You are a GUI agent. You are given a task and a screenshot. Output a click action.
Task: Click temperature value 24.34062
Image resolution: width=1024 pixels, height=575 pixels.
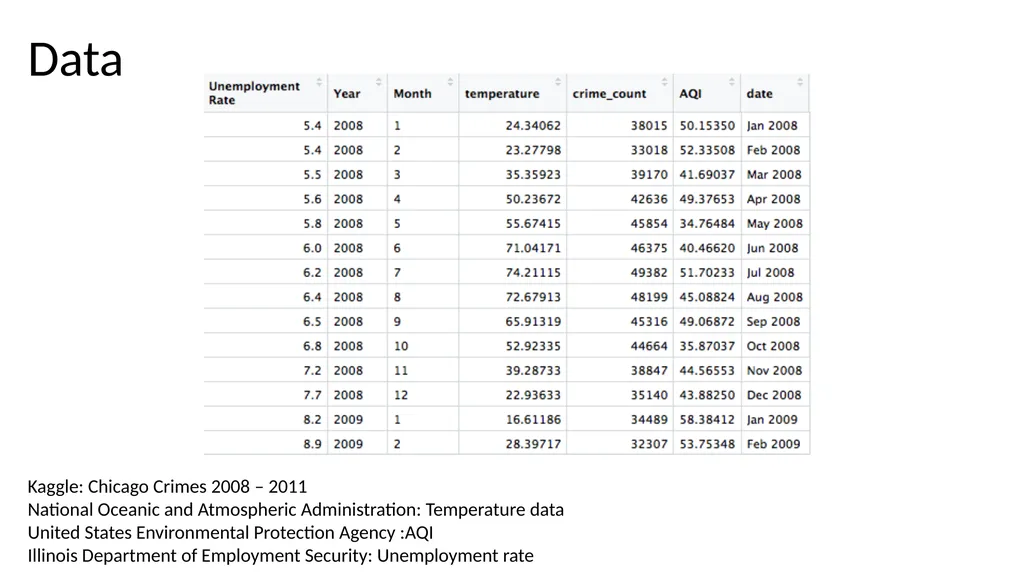pos(533,125)
